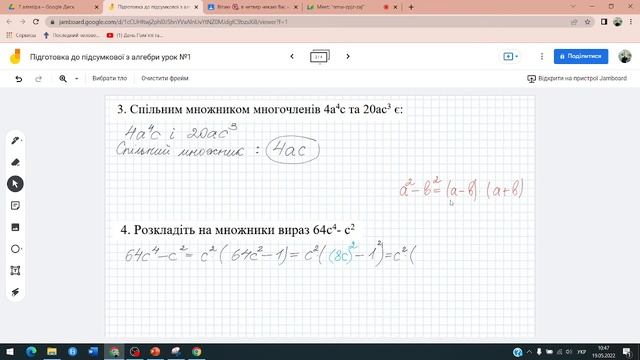The width and height of the screenshot is (640, 360).
Task: Redo the last undone action
Action: (38, 78)
